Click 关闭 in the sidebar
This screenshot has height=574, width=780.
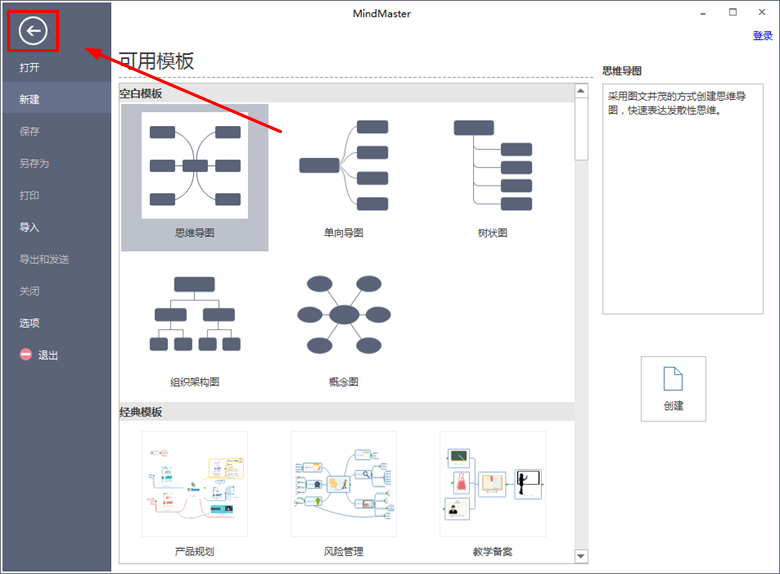click(x=29, y=290)
